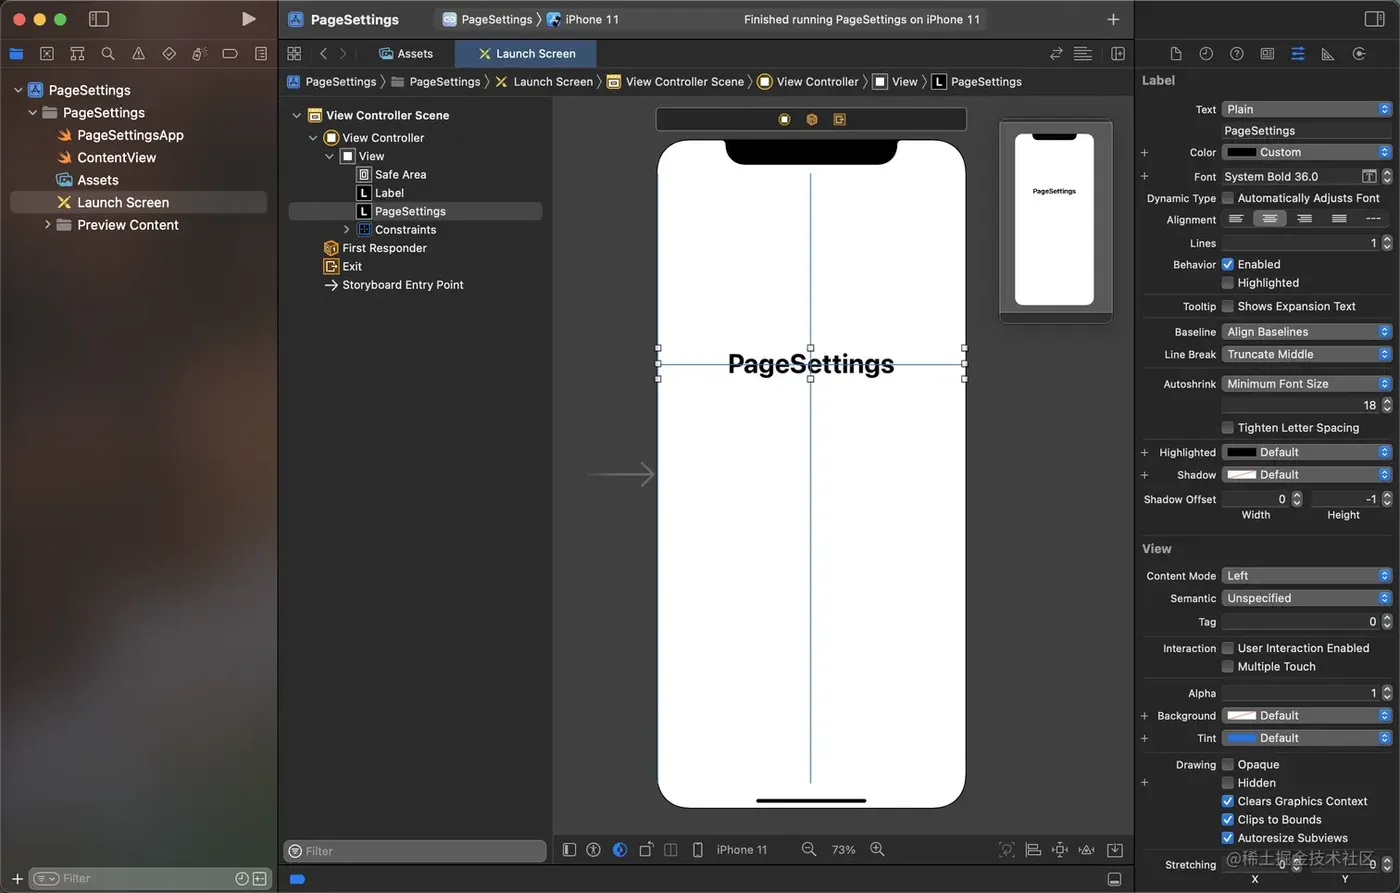
Task: Open the Shadow Default color well
Action: 1242,475
